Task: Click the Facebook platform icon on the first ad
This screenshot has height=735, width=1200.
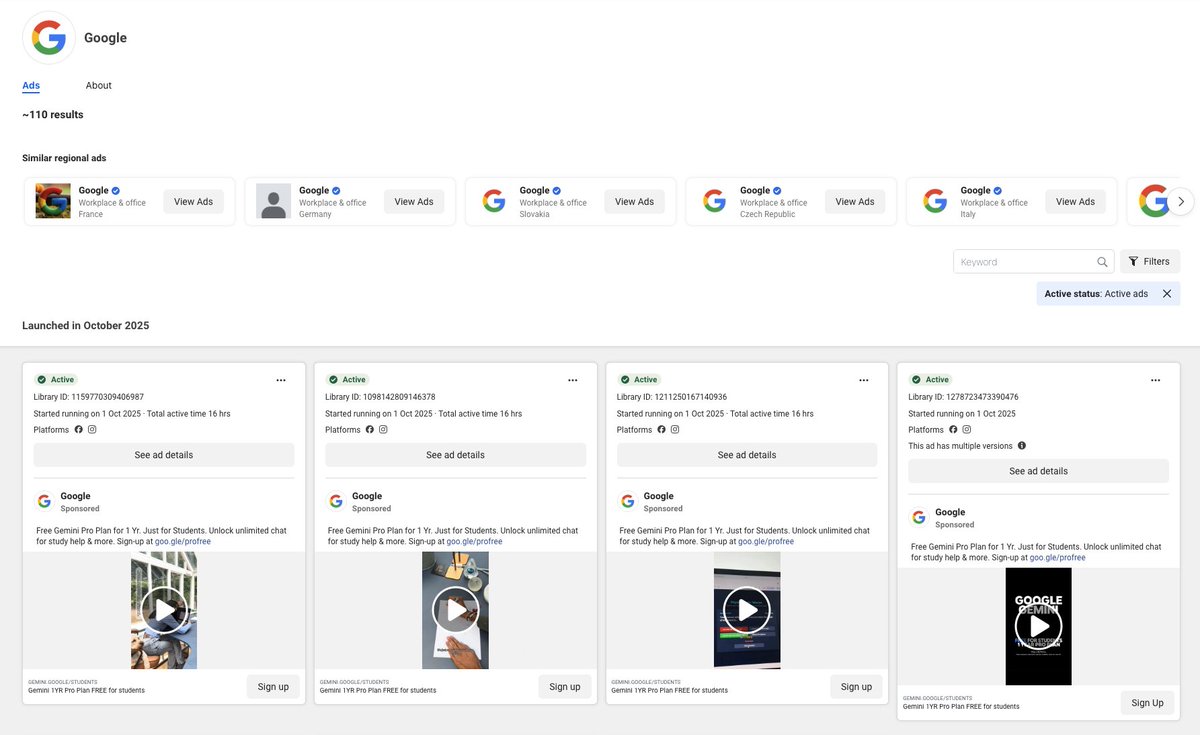Action: point(79,429)
